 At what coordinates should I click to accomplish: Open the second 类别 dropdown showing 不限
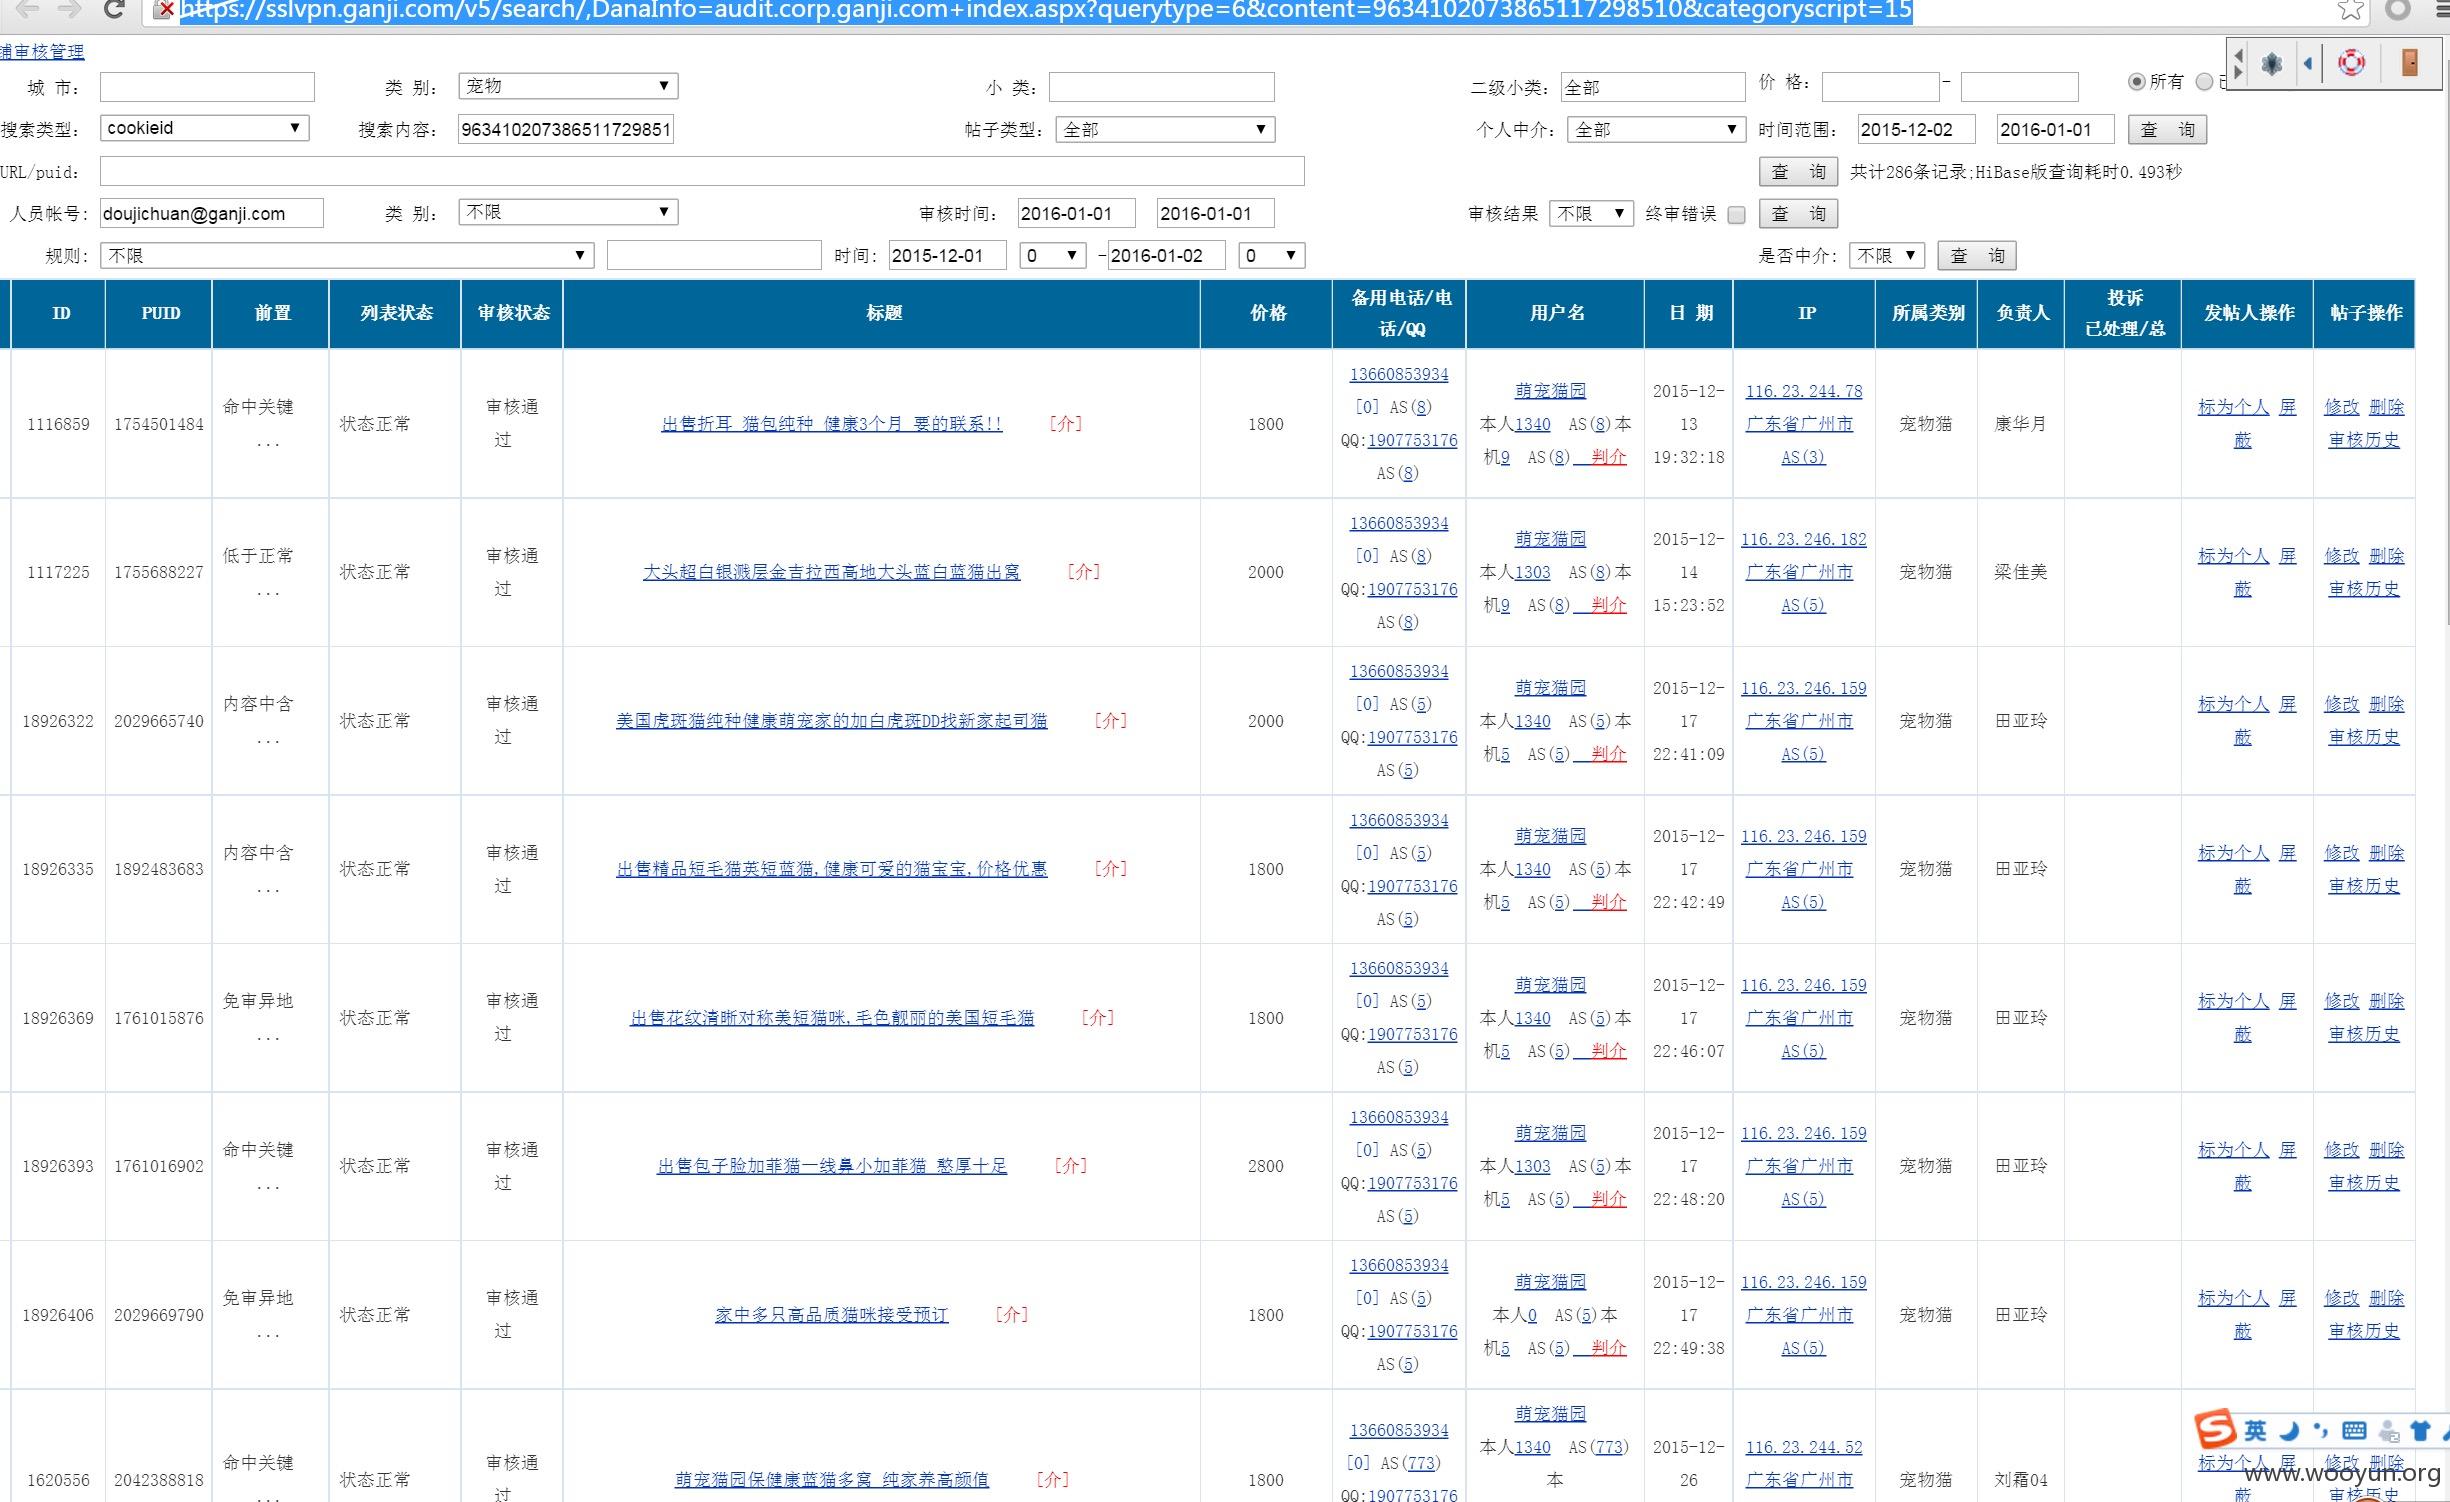[x=568, y=212]
